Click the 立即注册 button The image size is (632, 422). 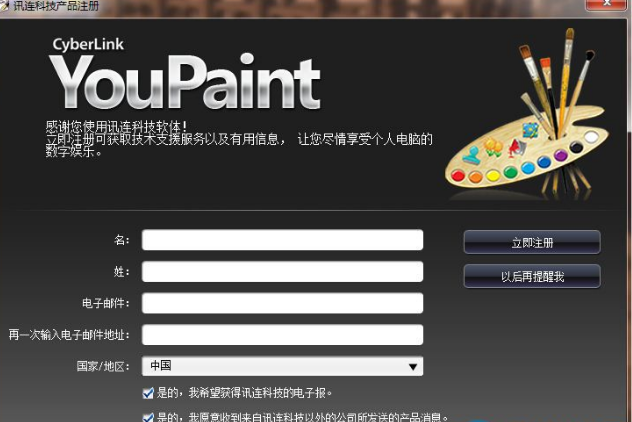pos(532,242)
